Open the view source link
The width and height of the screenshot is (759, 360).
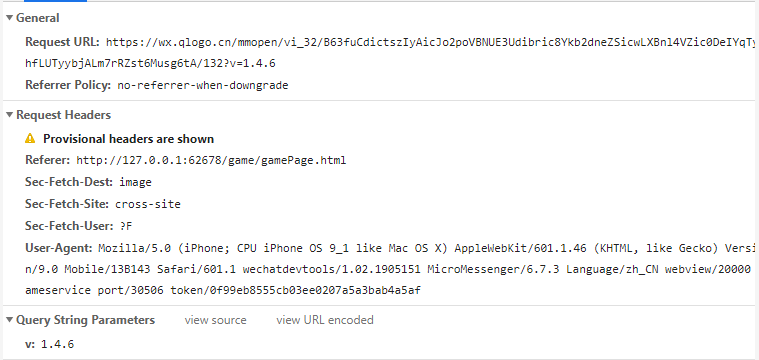point(215,320)
